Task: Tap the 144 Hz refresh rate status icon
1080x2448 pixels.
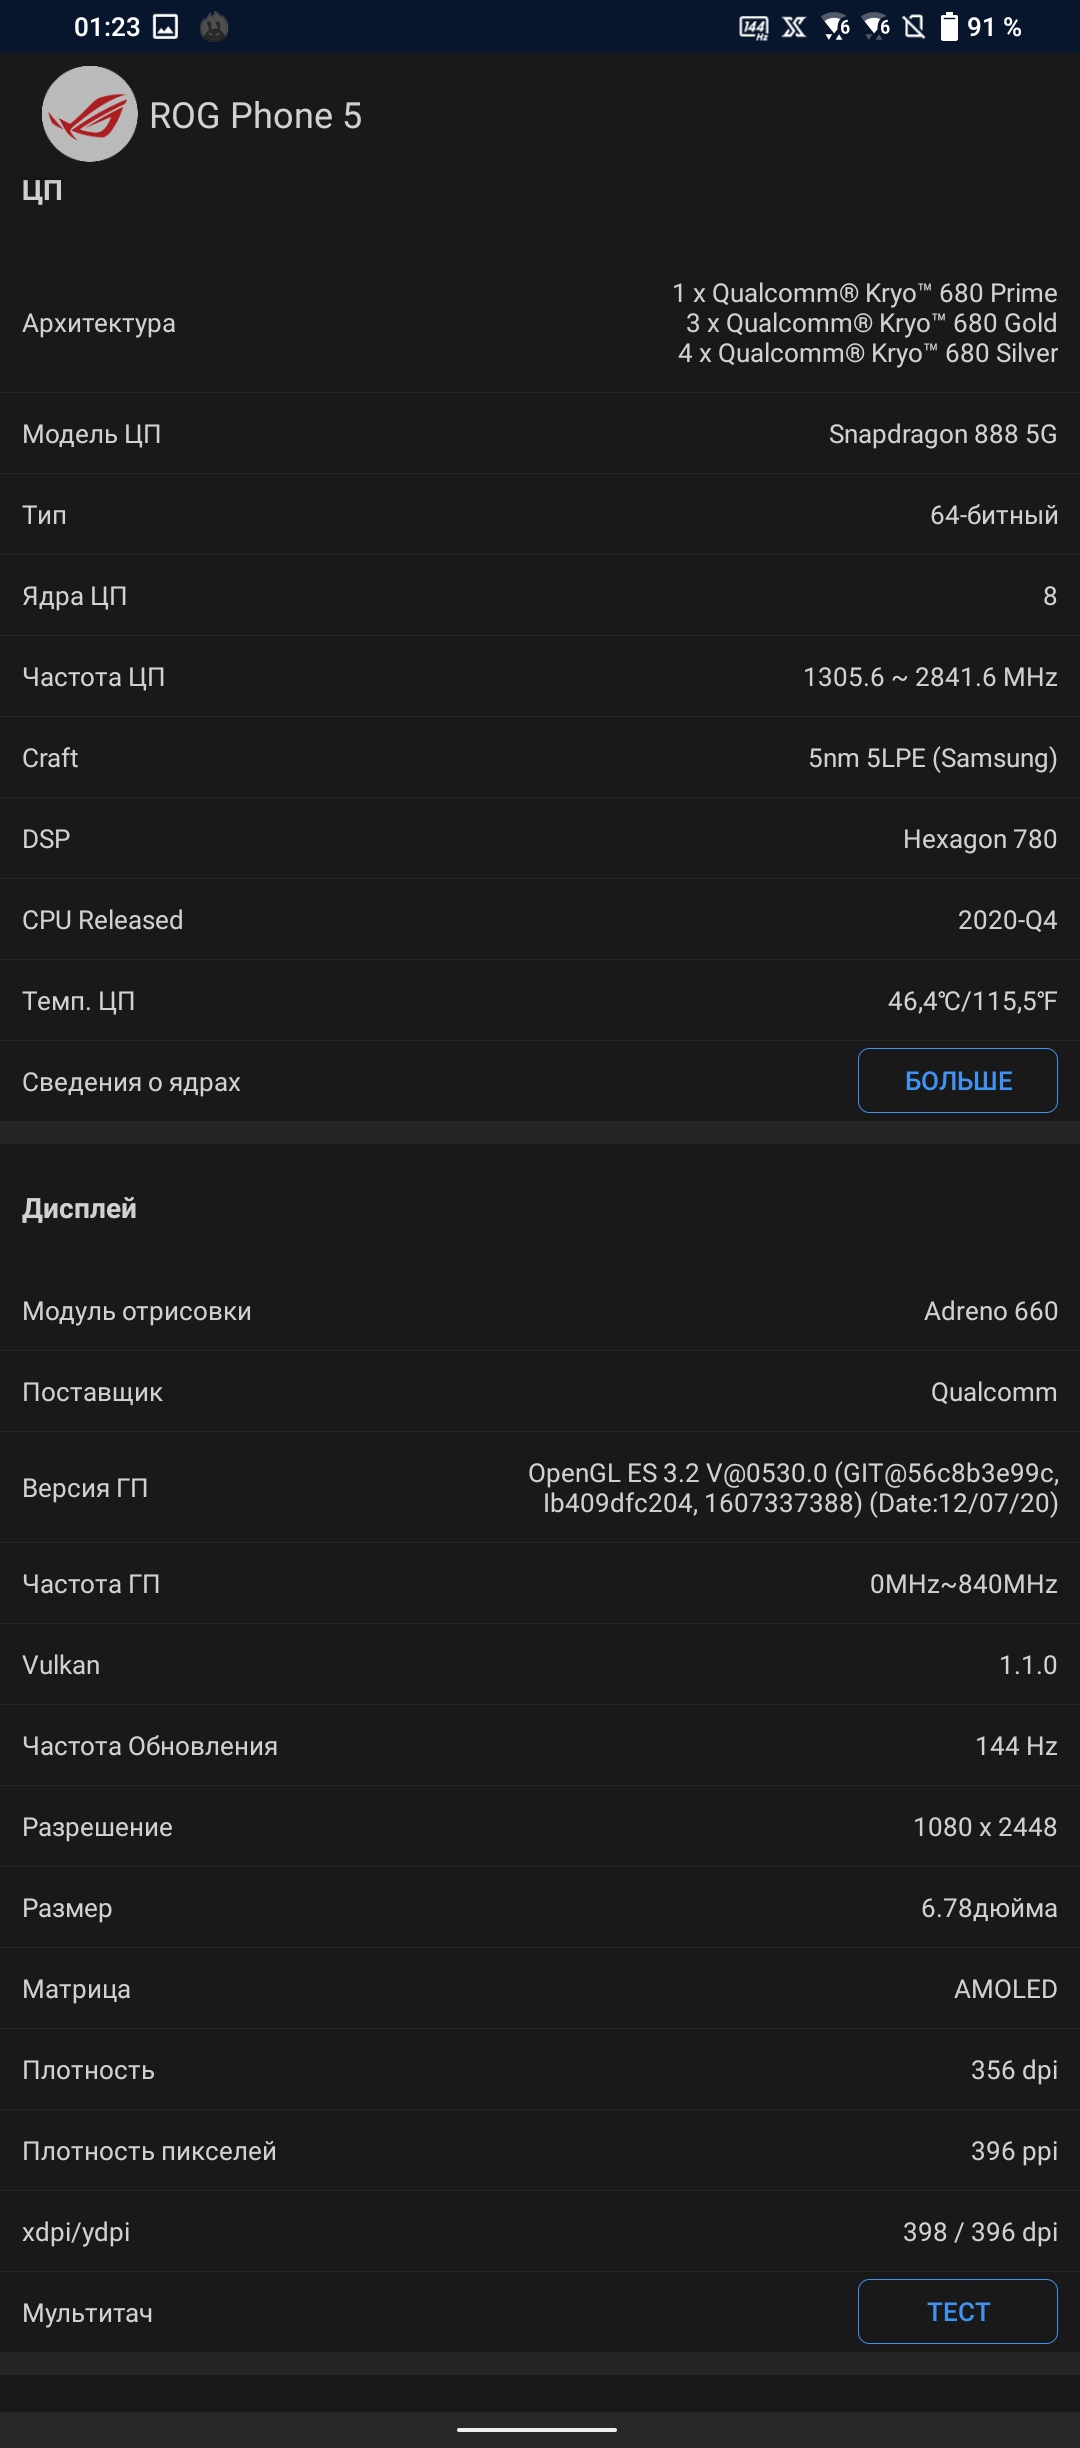Action: pos(754,27)
